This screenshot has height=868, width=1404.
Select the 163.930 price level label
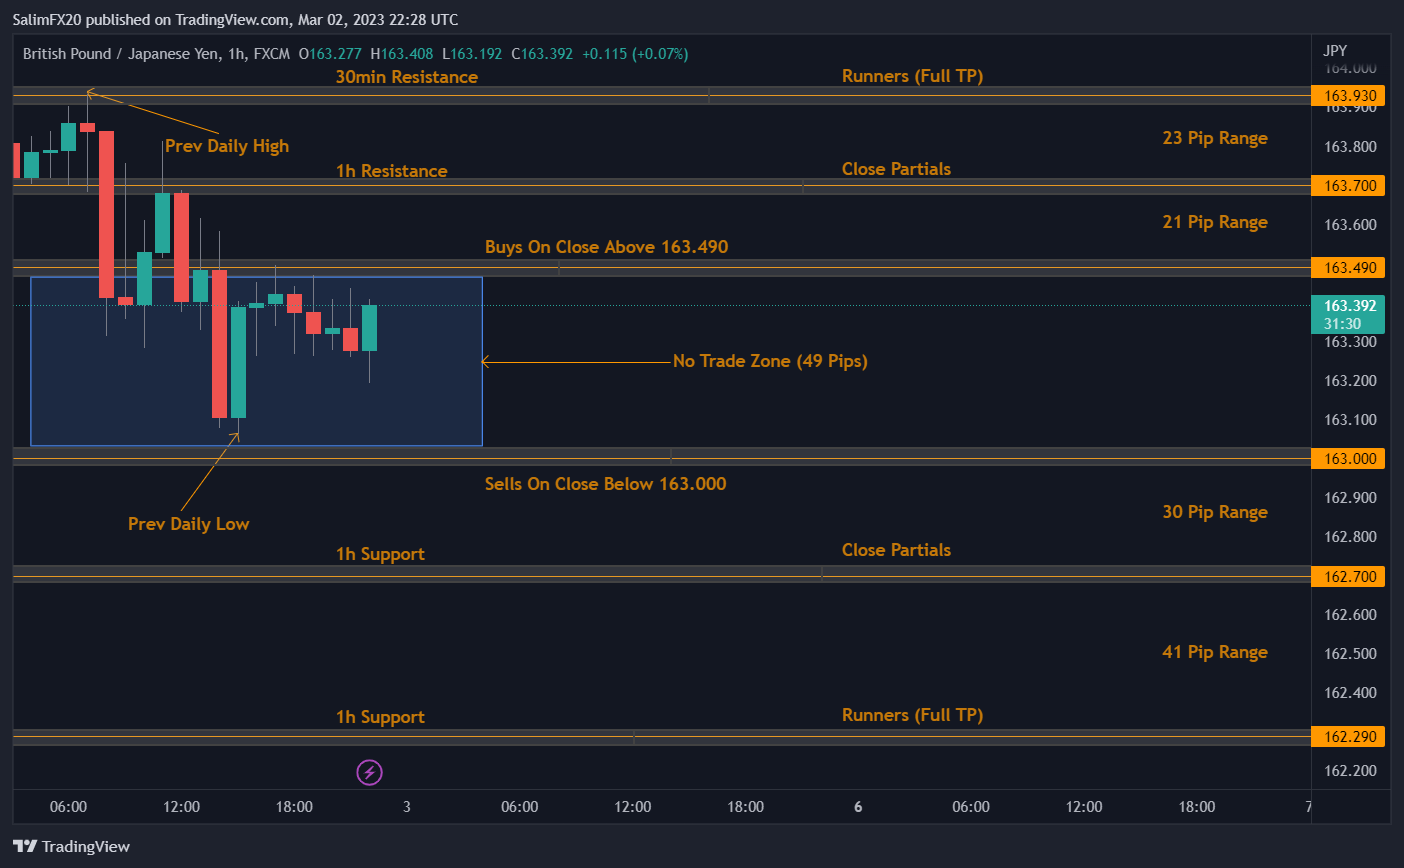tap(1349, 96)
